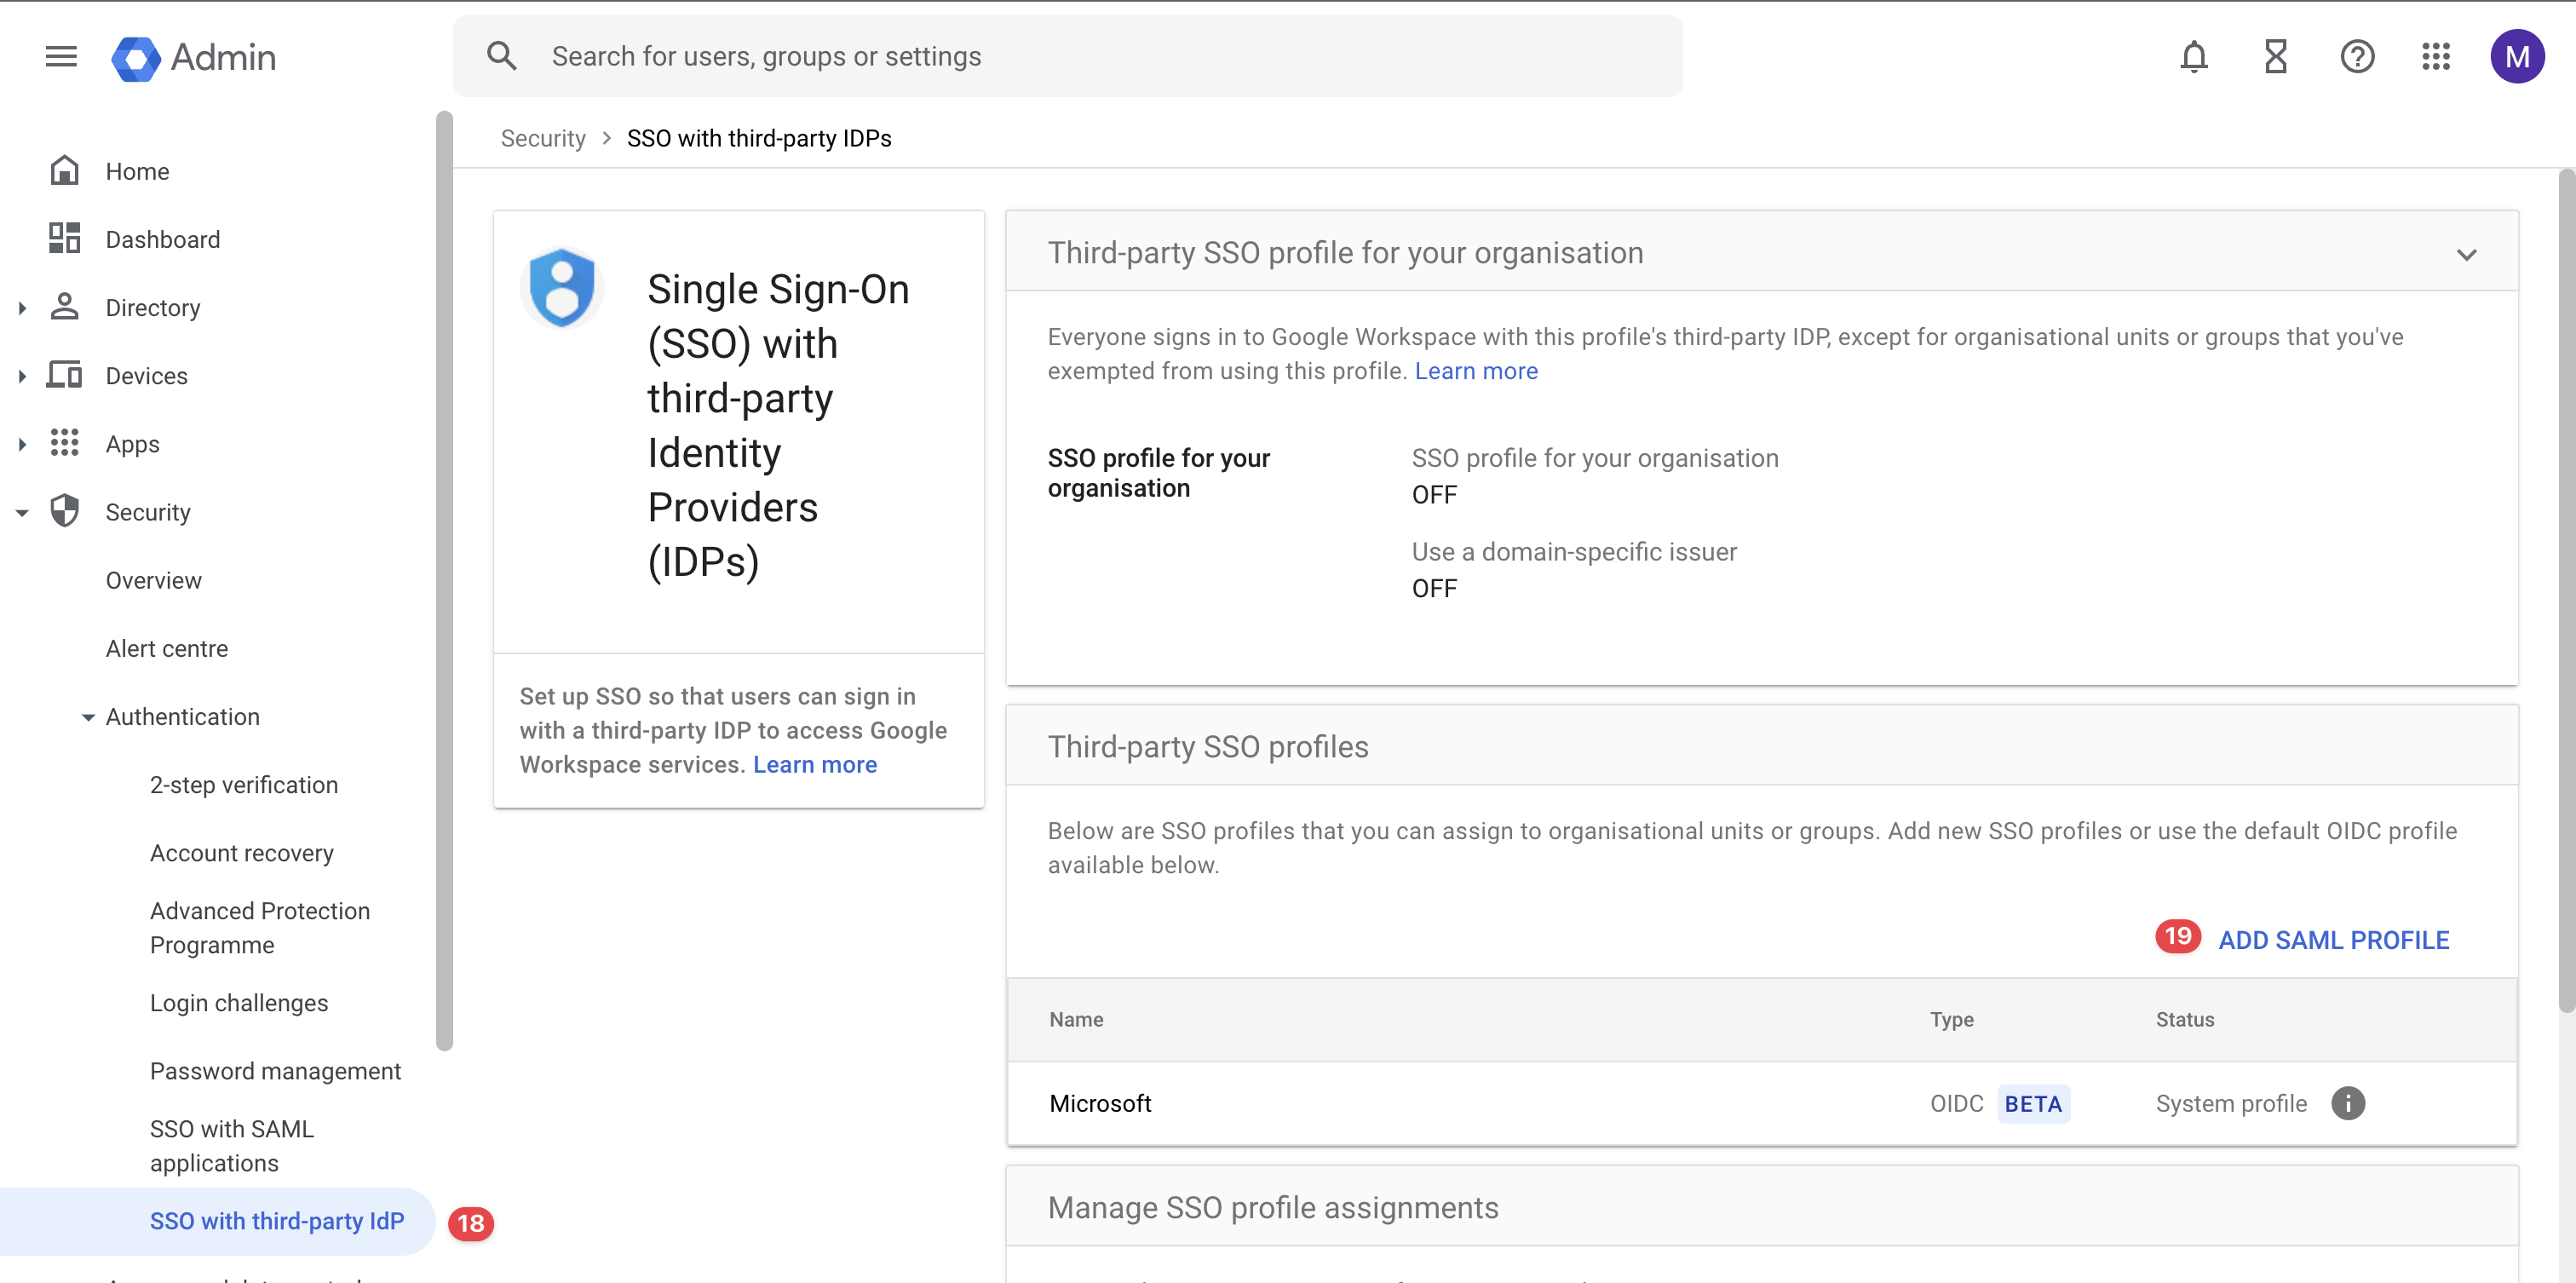Image resolution: width=2576 pixels, height=1283 pixels.
Task: Click Learn more under SSO setup description
Action: [x=814, y=764]
